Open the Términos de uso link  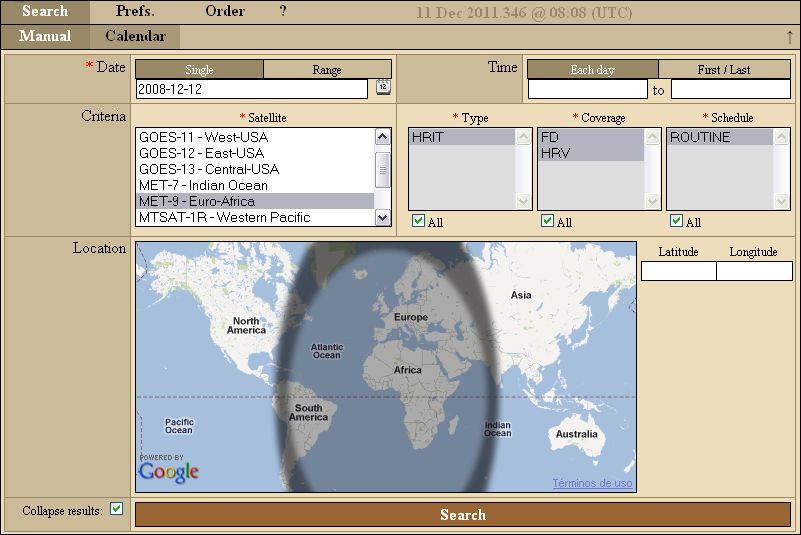pyautogui.click(x=593, y=483)
